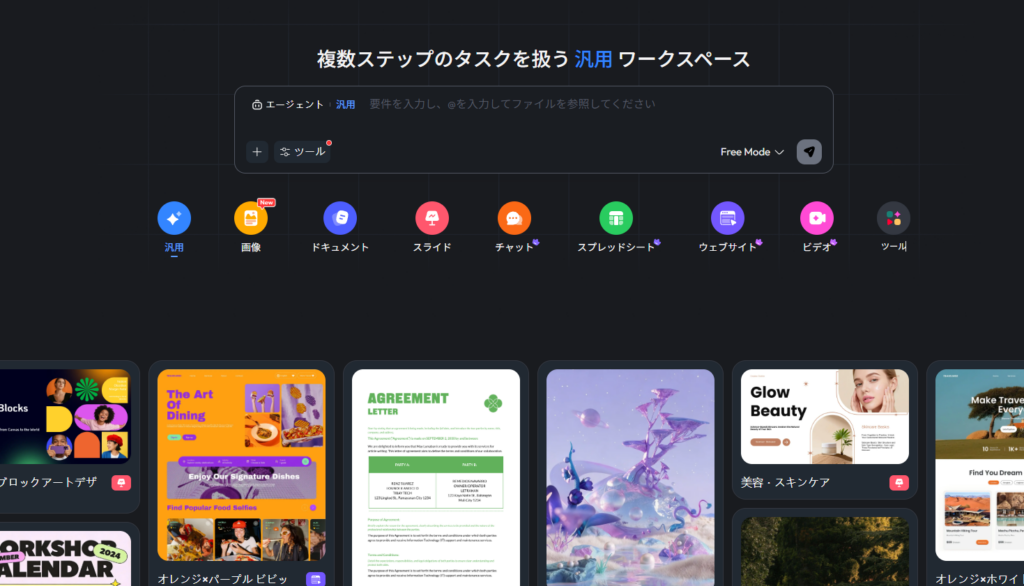Choose the ドキュメント document icon
Image resolution: width=1024 pixels, height=586 pixels.
click(340, 218)
